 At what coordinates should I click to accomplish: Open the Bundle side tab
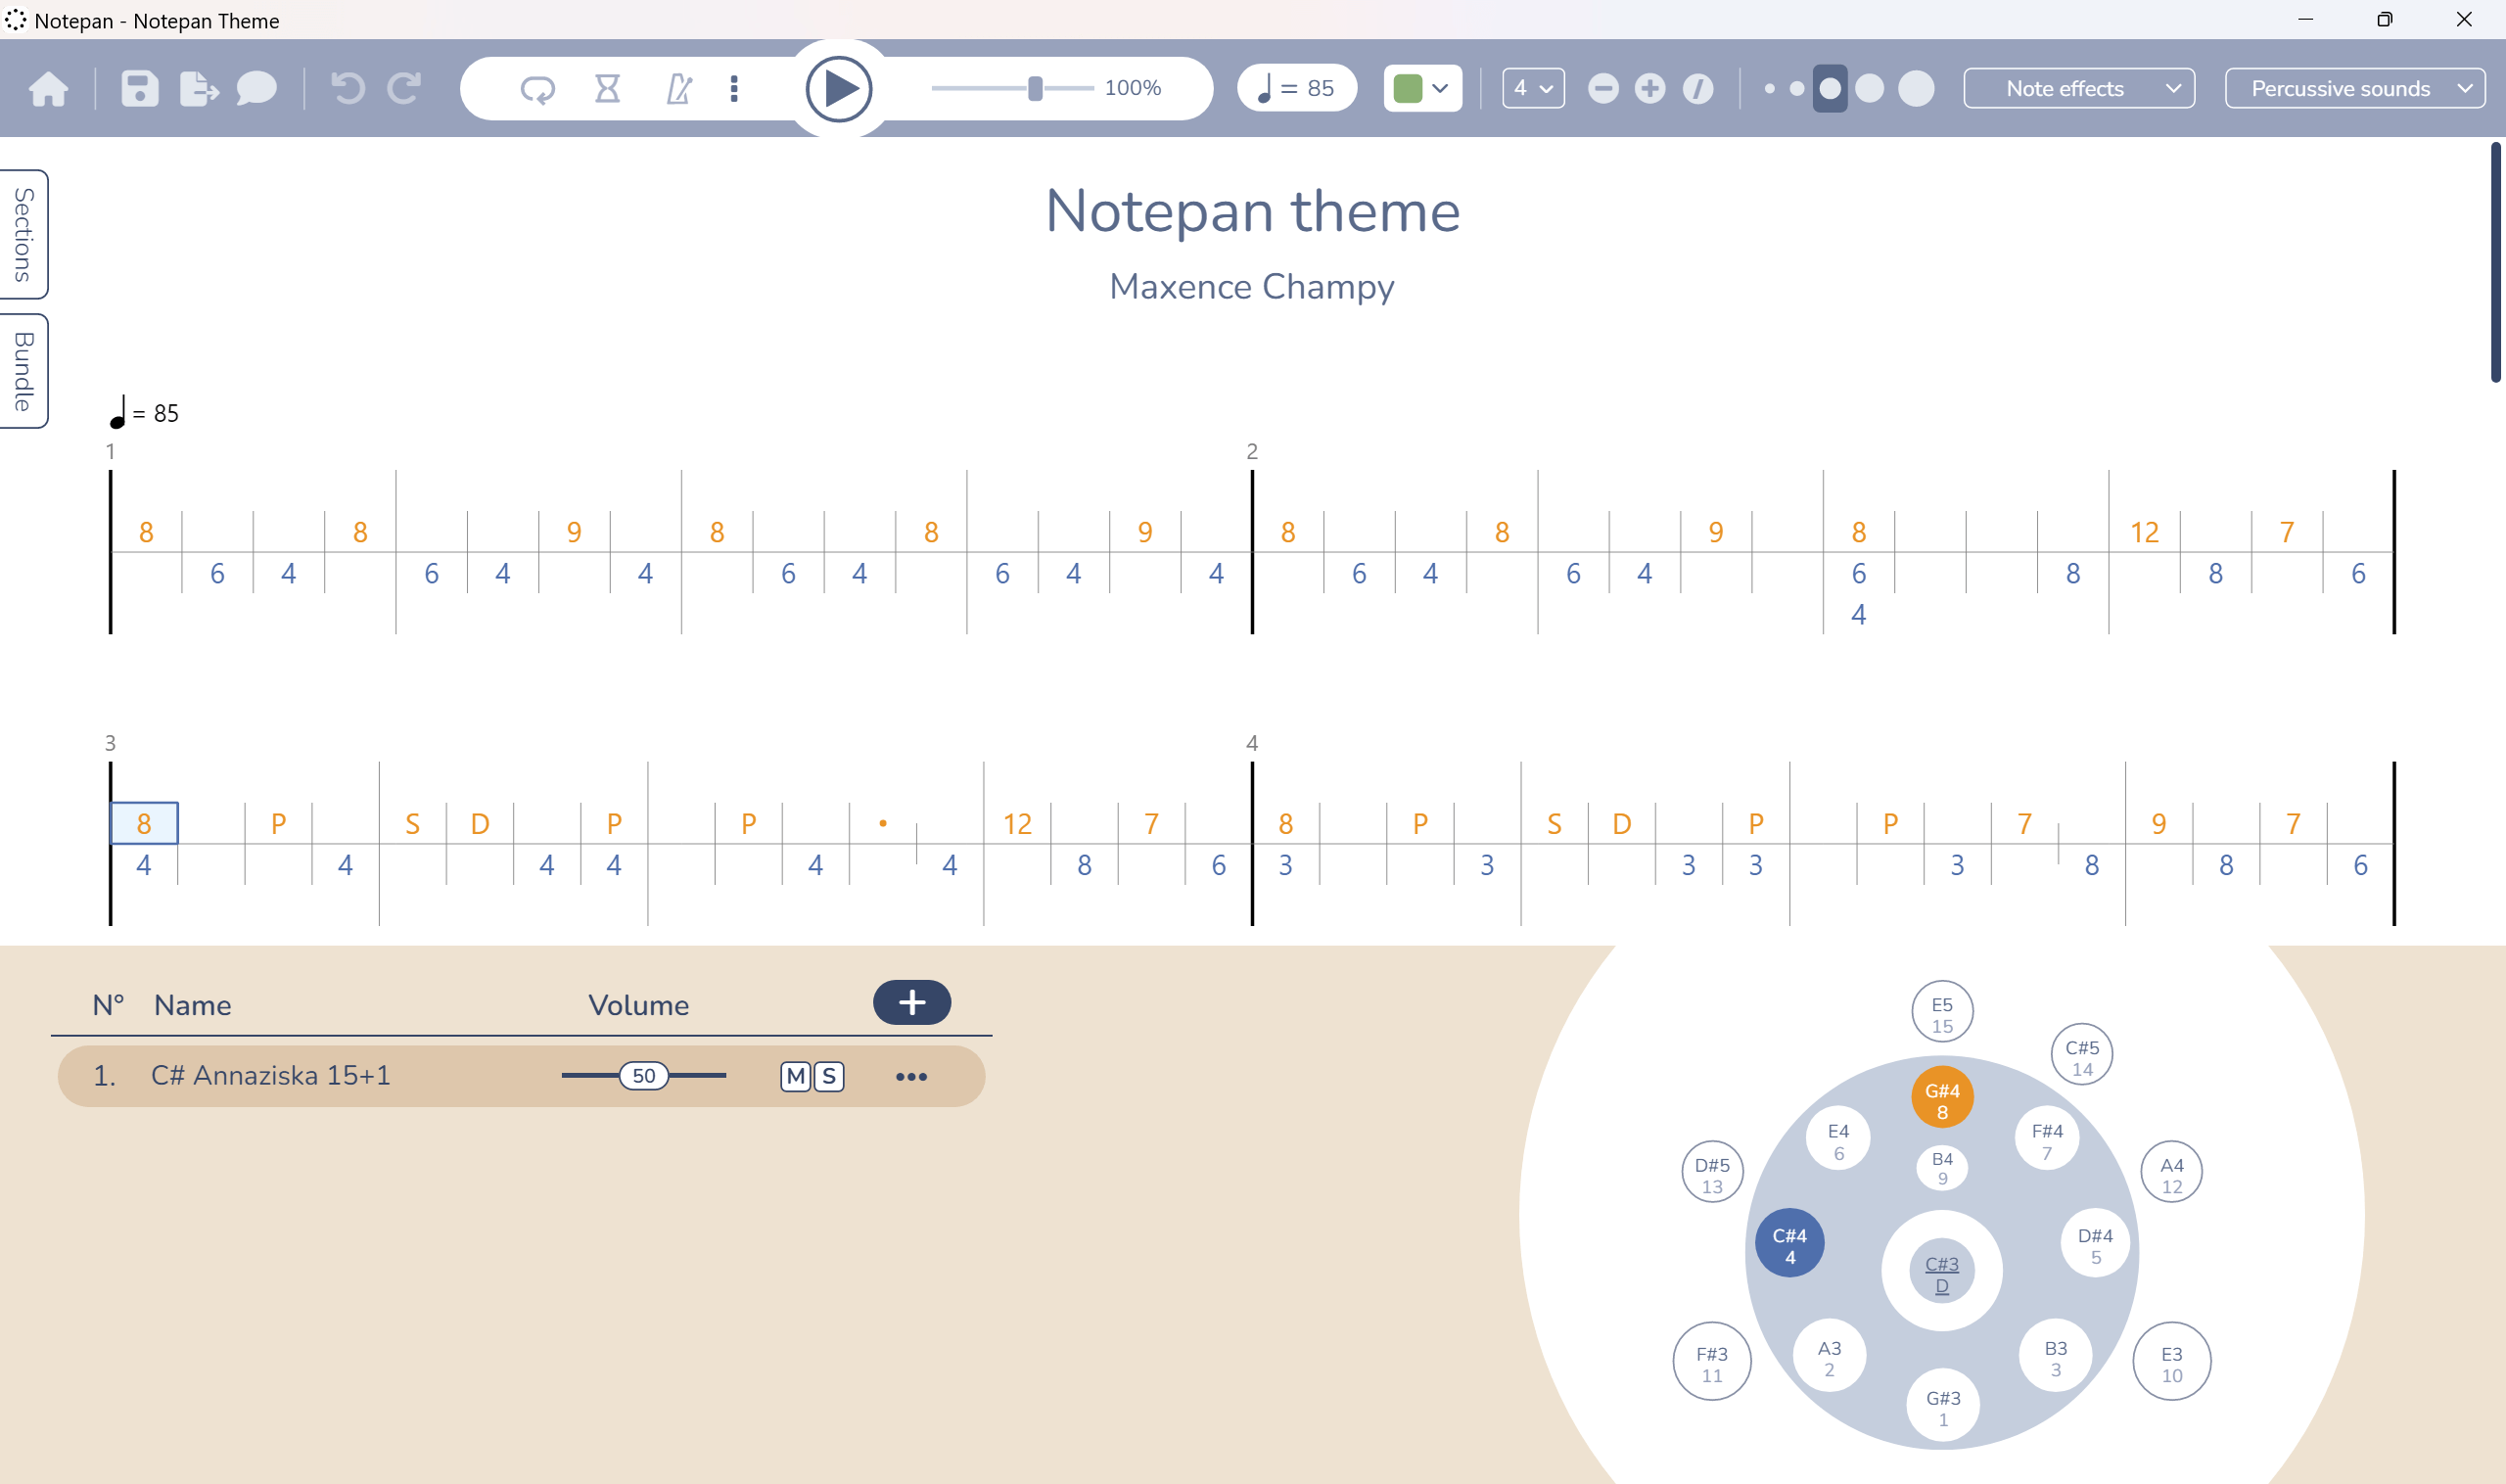[24, 371]
